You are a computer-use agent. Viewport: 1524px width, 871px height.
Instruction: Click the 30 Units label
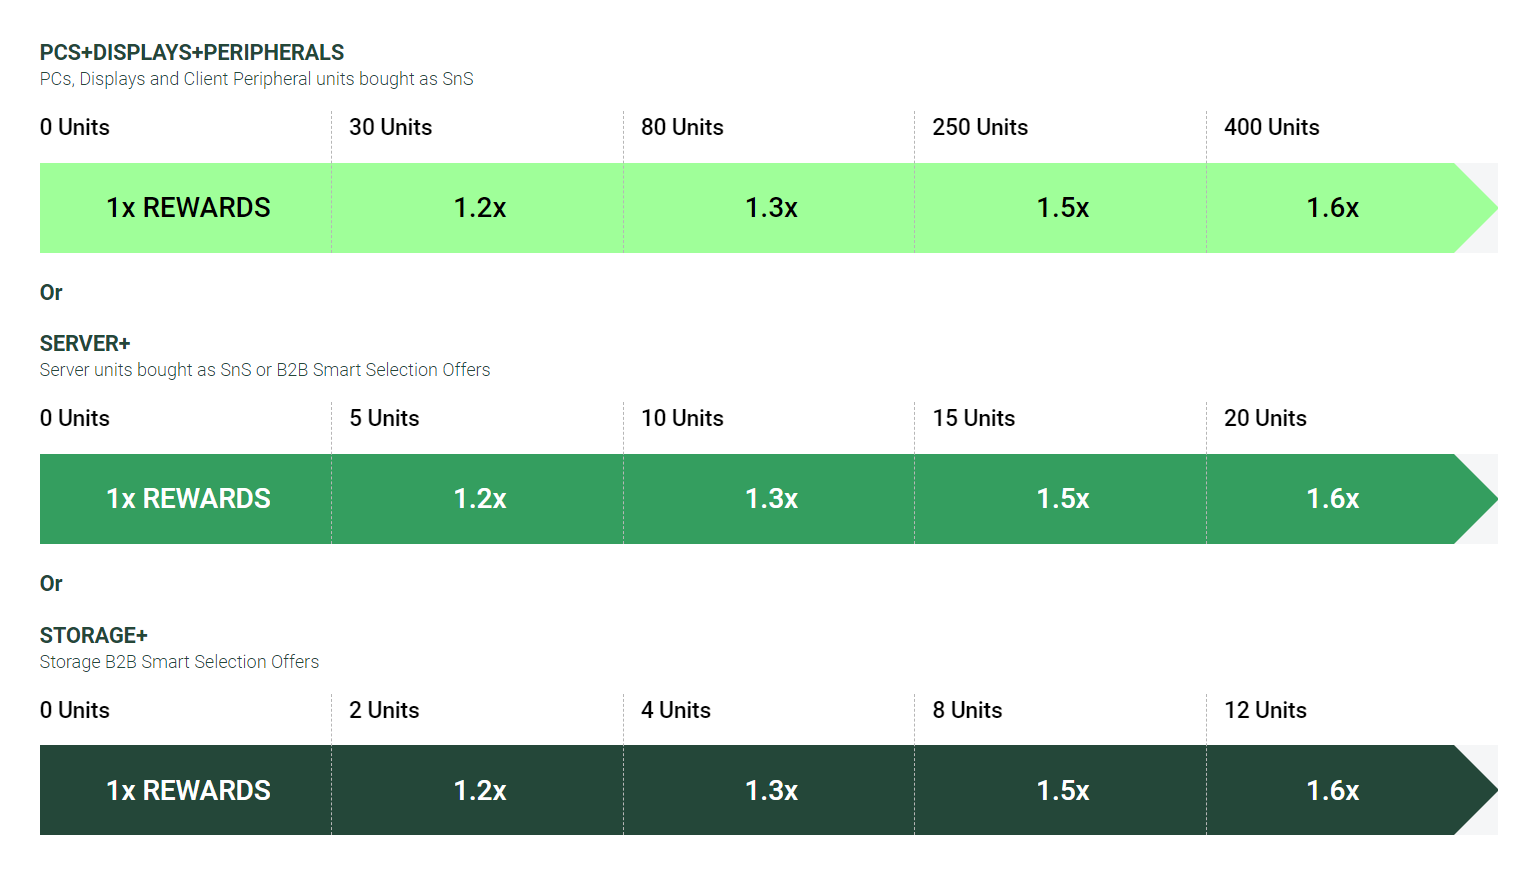point(390,128)
